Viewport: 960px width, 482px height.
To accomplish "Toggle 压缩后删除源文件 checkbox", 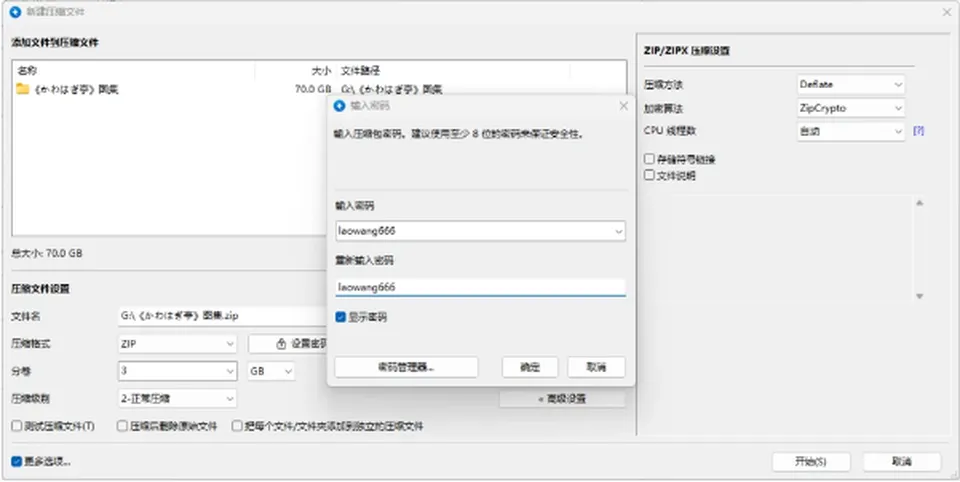I will tap(122, 426).
